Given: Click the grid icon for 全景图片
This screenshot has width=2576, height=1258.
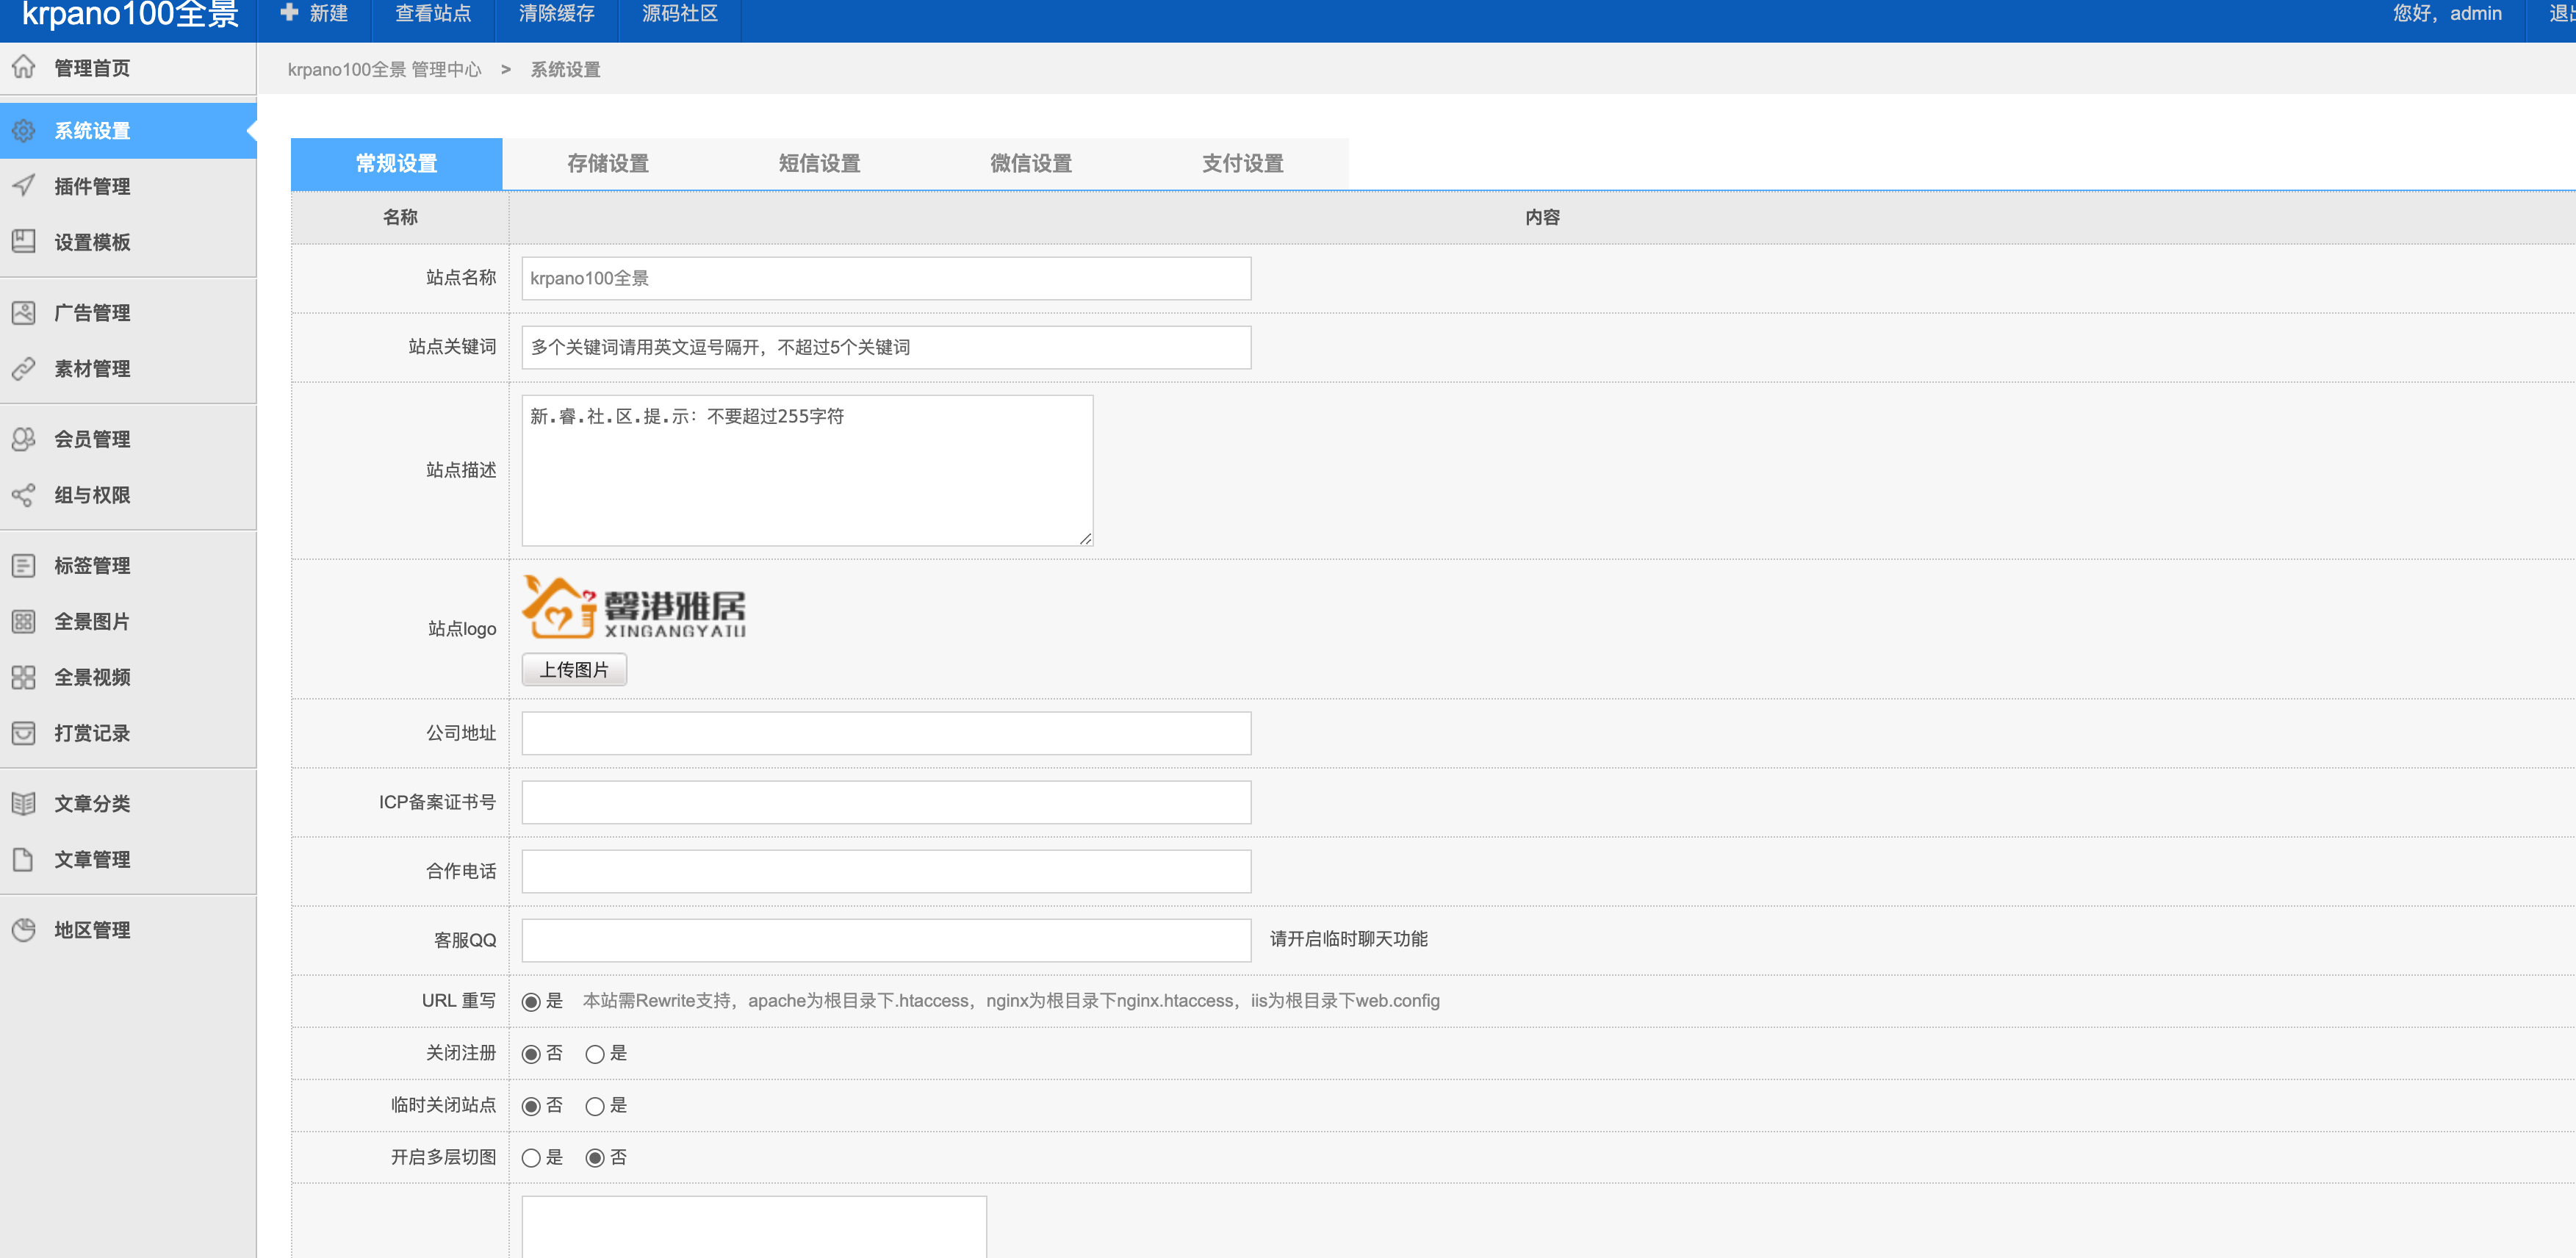Looking at the screenshot, I should 24,621.
